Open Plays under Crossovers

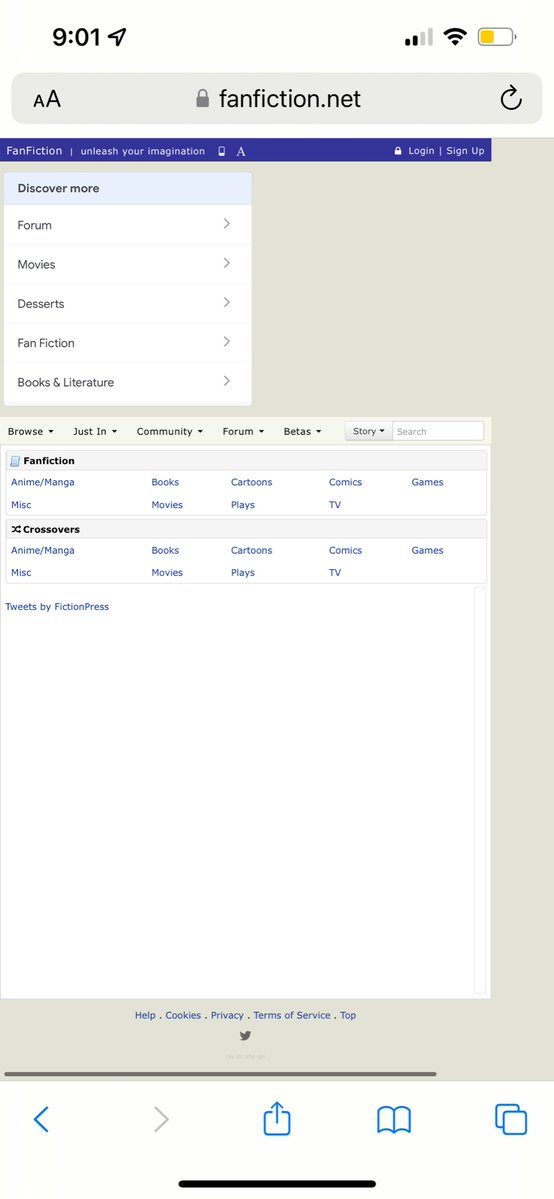point(243,573)
